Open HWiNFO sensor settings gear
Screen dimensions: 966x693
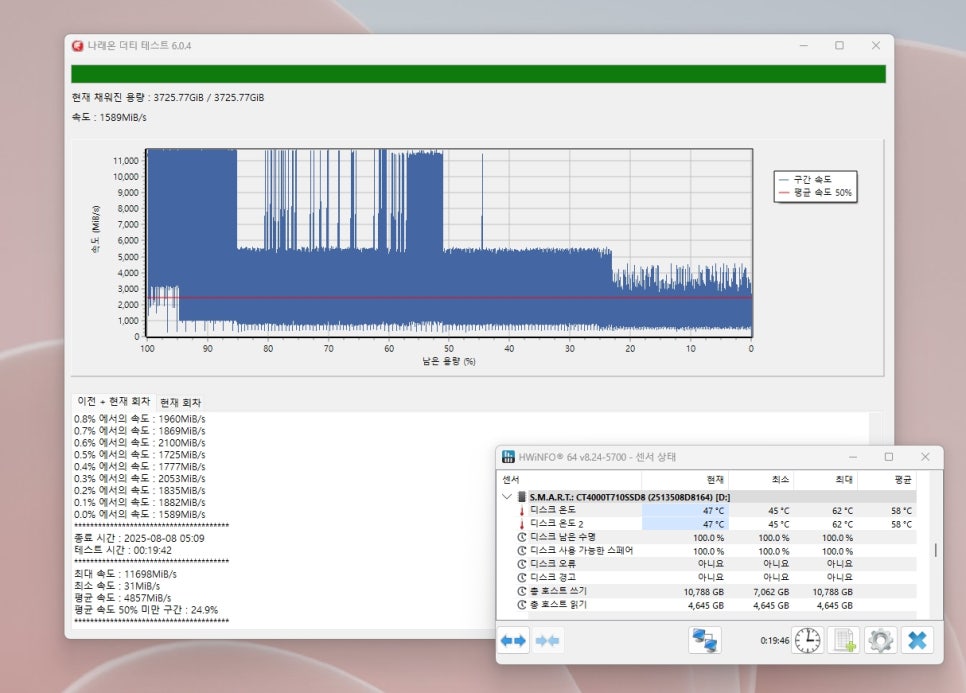[880, 640]
